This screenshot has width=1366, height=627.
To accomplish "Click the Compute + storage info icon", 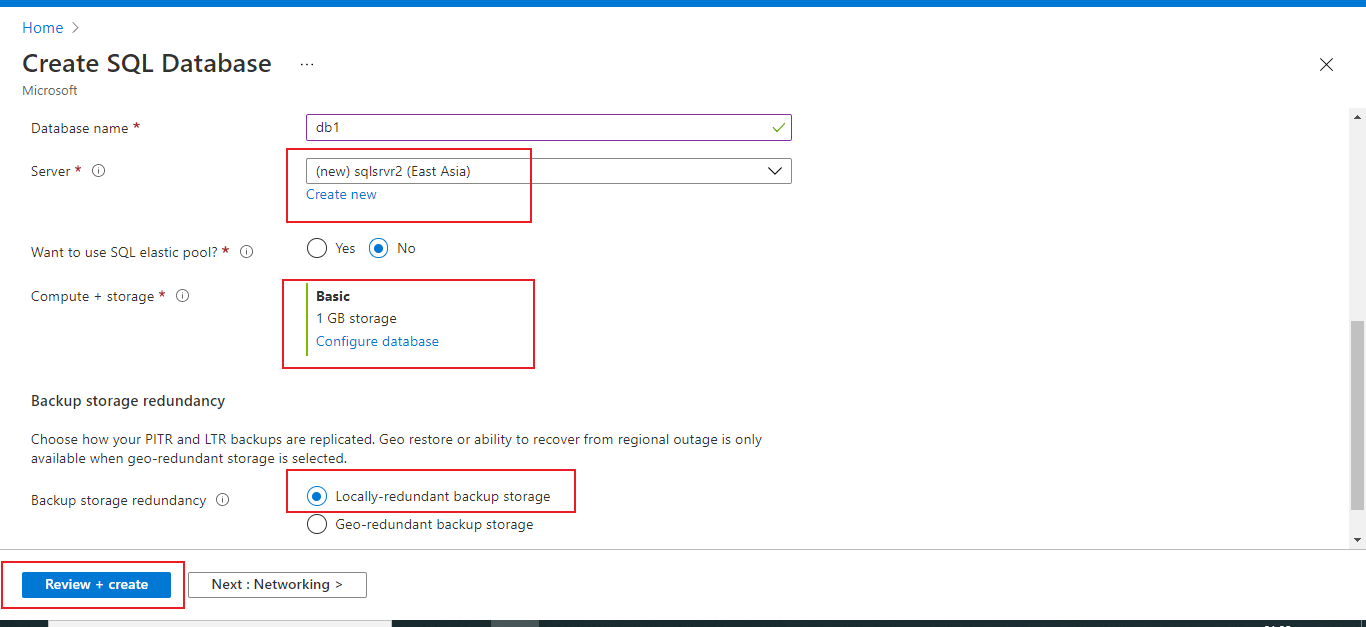I will coord(182,296).
